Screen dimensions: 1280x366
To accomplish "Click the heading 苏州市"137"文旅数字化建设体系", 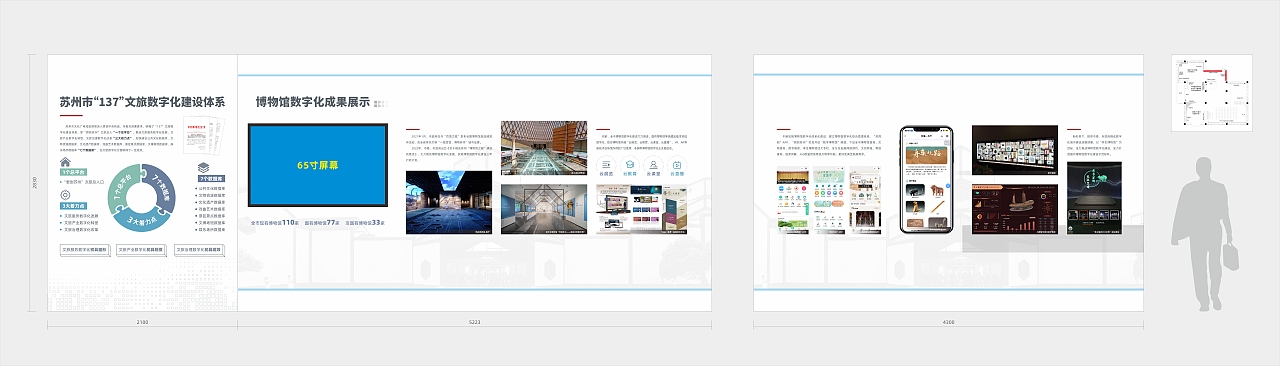I will pos(142,102).
